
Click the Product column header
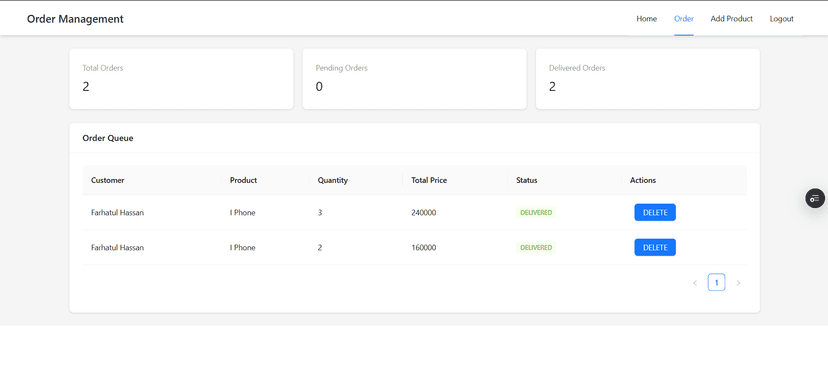tap(265, 180)
